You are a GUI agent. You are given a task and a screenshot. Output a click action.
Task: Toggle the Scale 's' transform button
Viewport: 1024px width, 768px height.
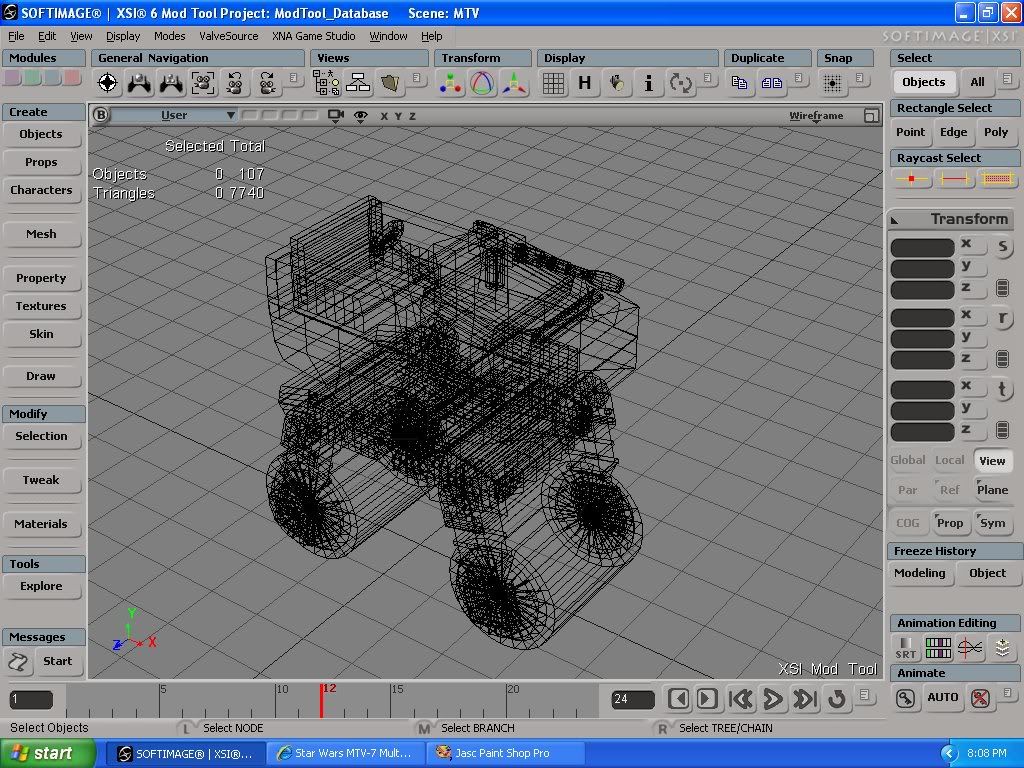coord(1002,247)
